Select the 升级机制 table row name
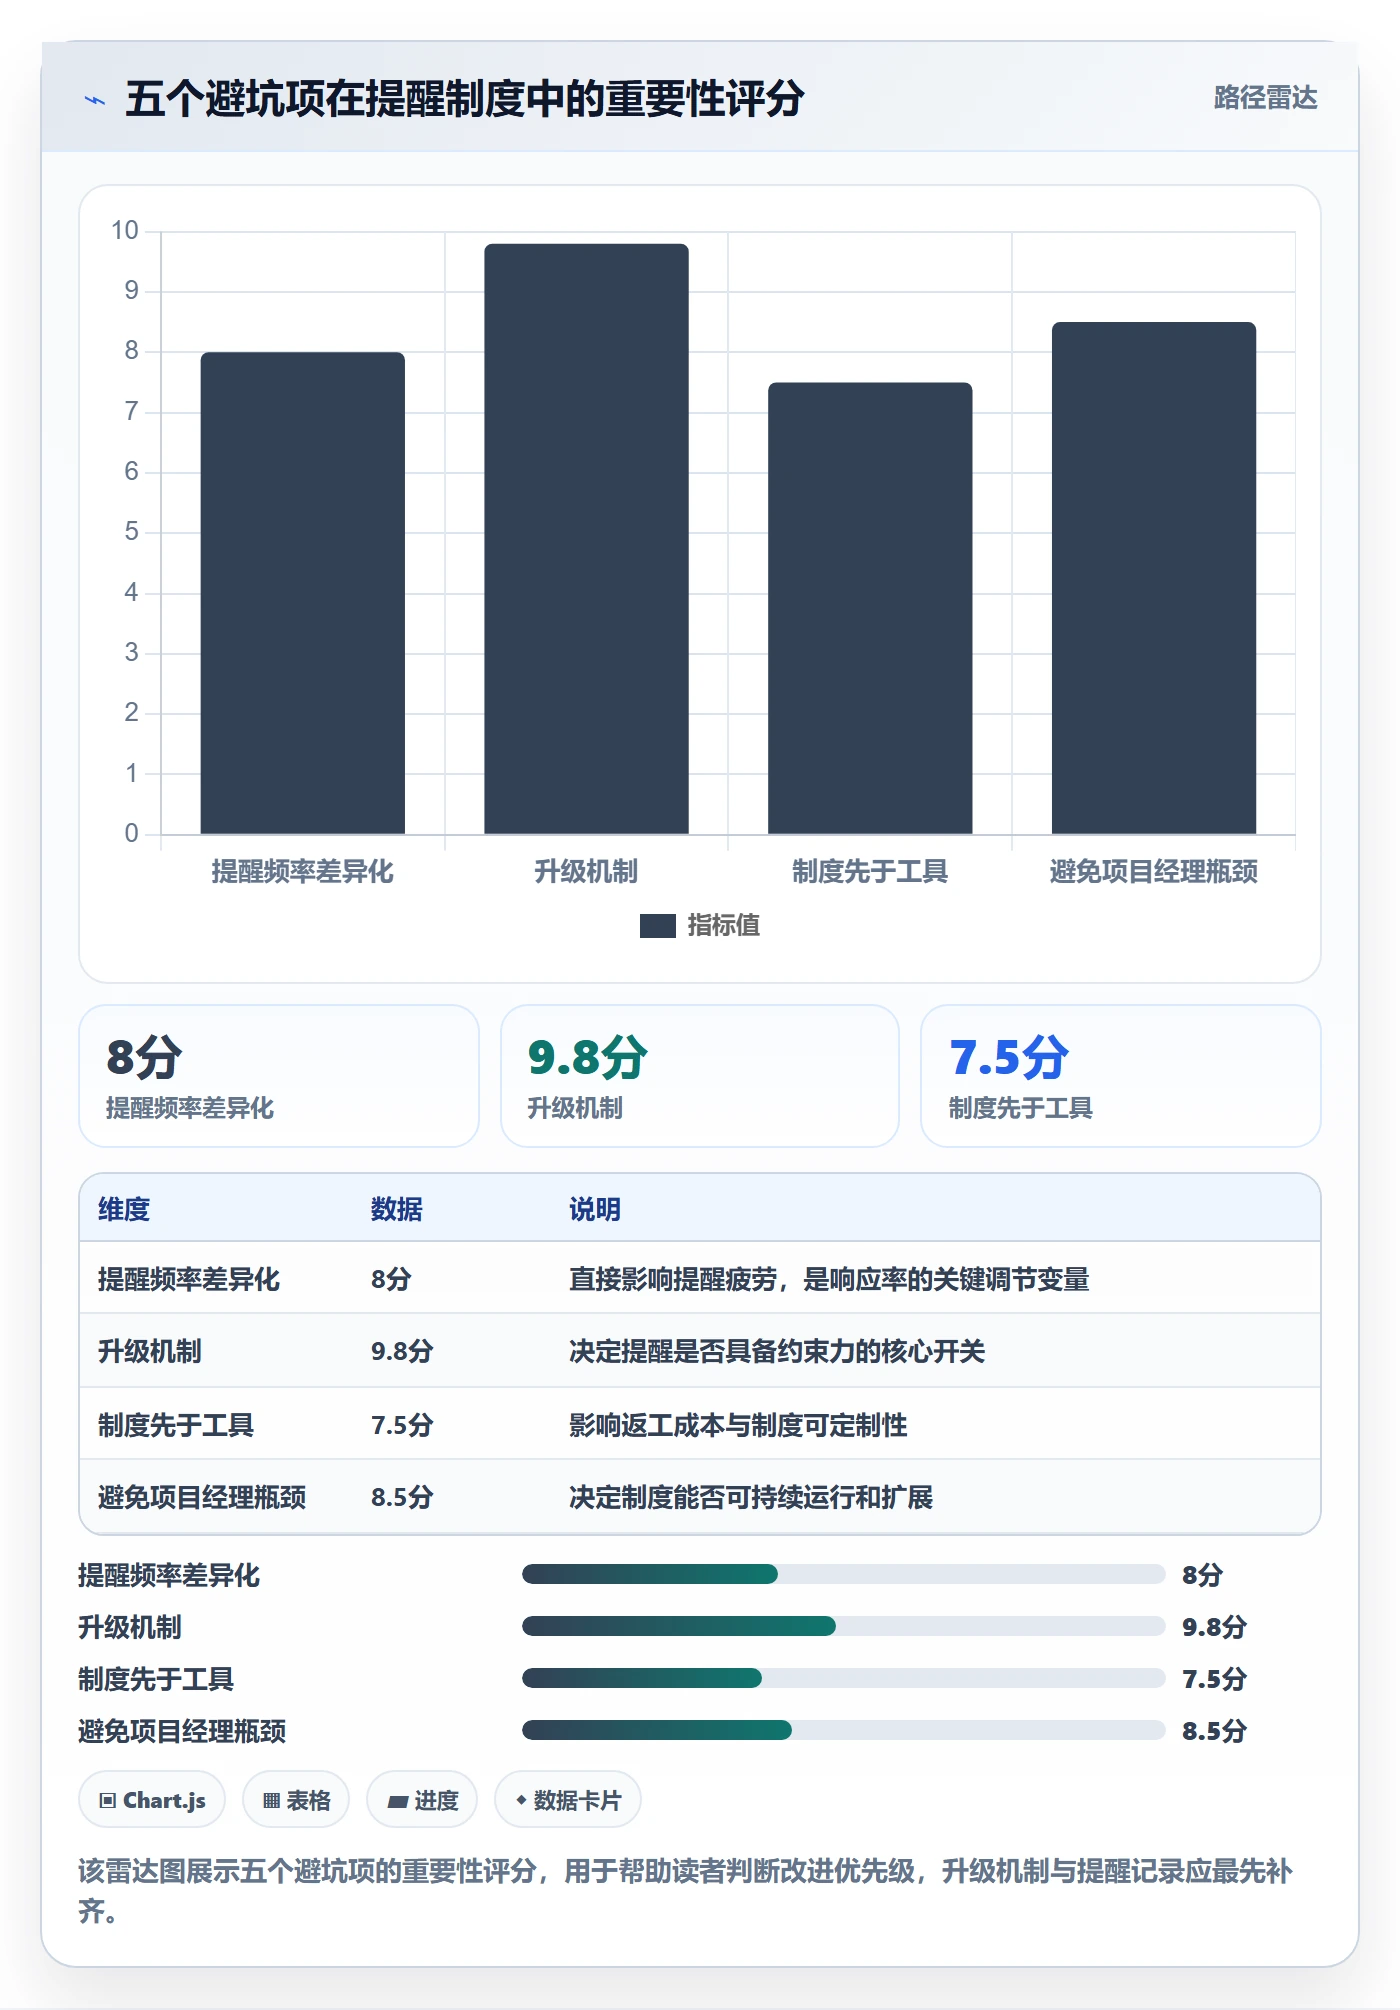The image size is (1400, 2010). (x=150, y=1352)
